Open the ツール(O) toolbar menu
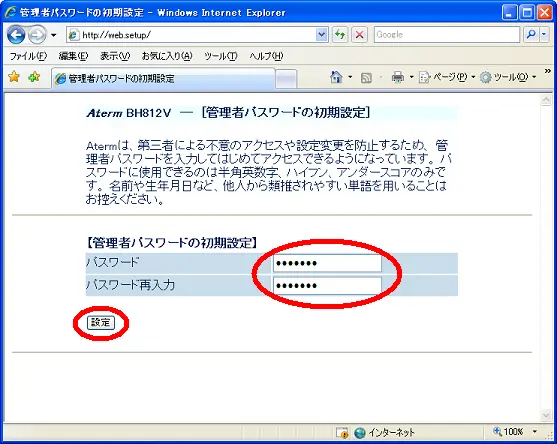The height and width of the screenshot is (444, 557). pyautogui.click(x=508, y=77)
